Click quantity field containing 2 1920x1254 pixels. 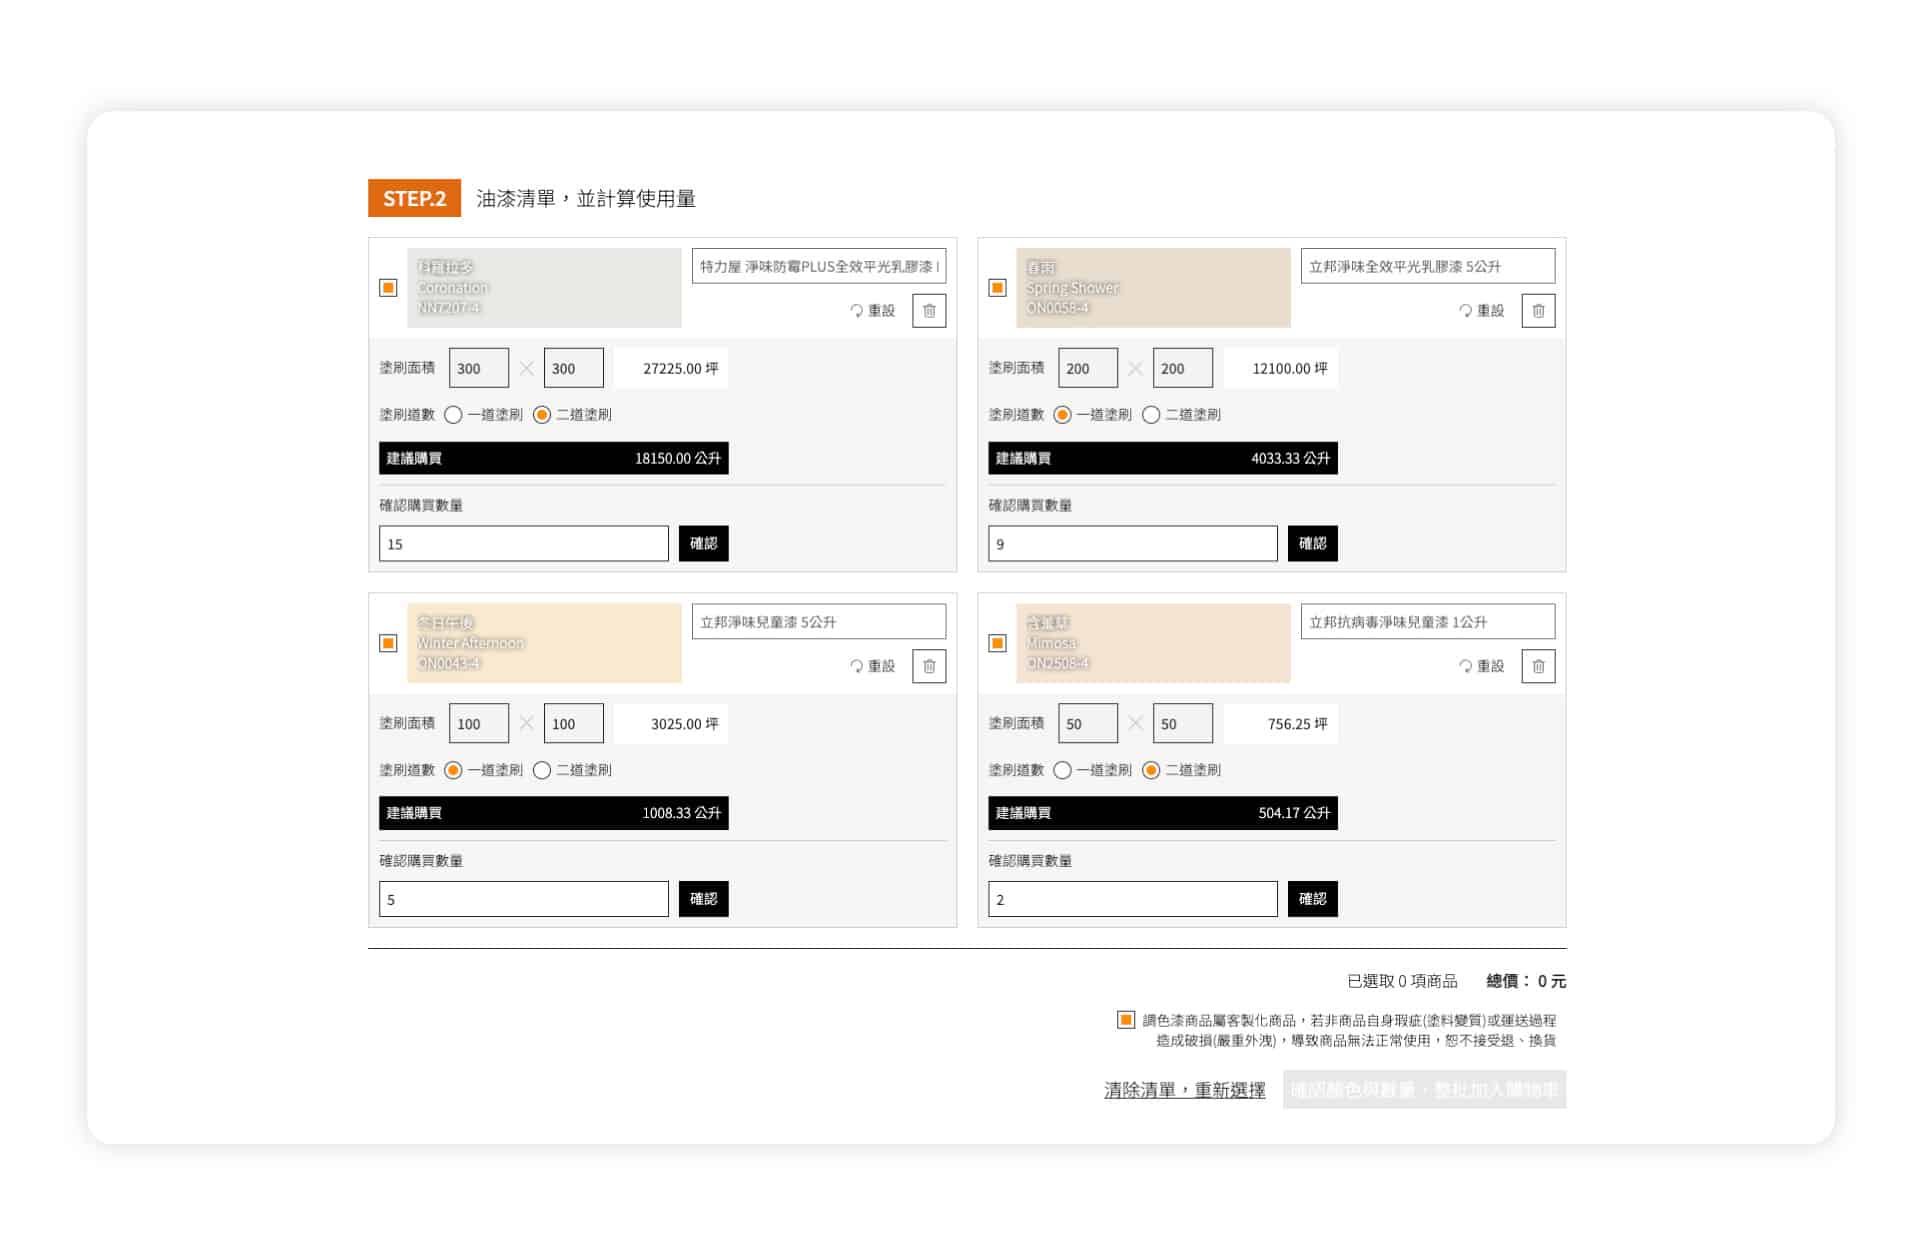pyautogui.click(x=1133, y=899)
